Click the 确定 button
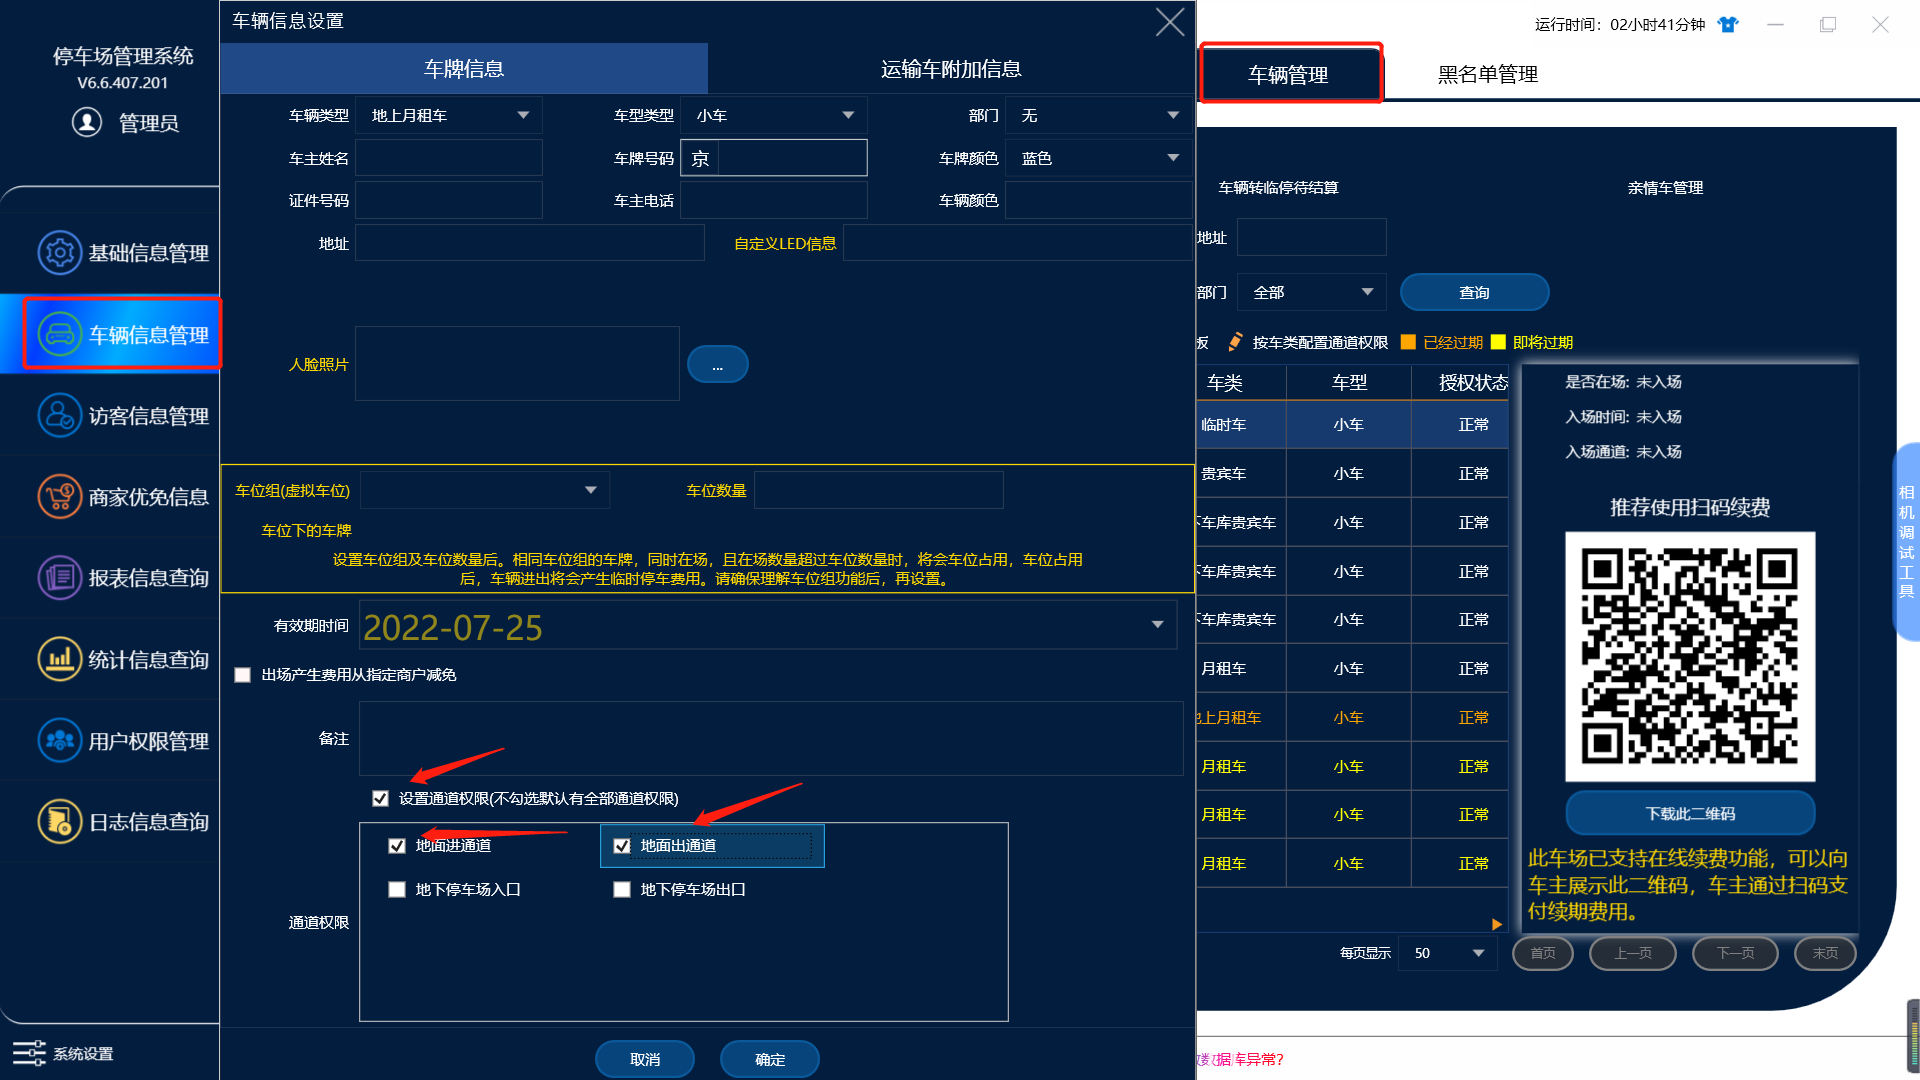This screenshot has height=1080, width=1920. (770, 1059)
